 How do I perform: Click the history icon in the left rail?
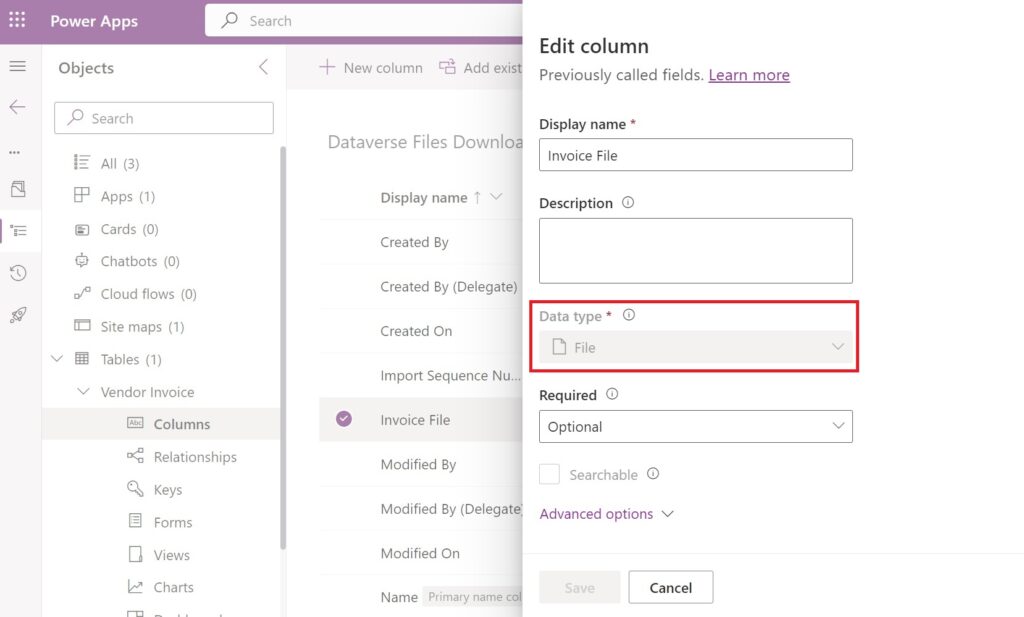click(18, 272)
